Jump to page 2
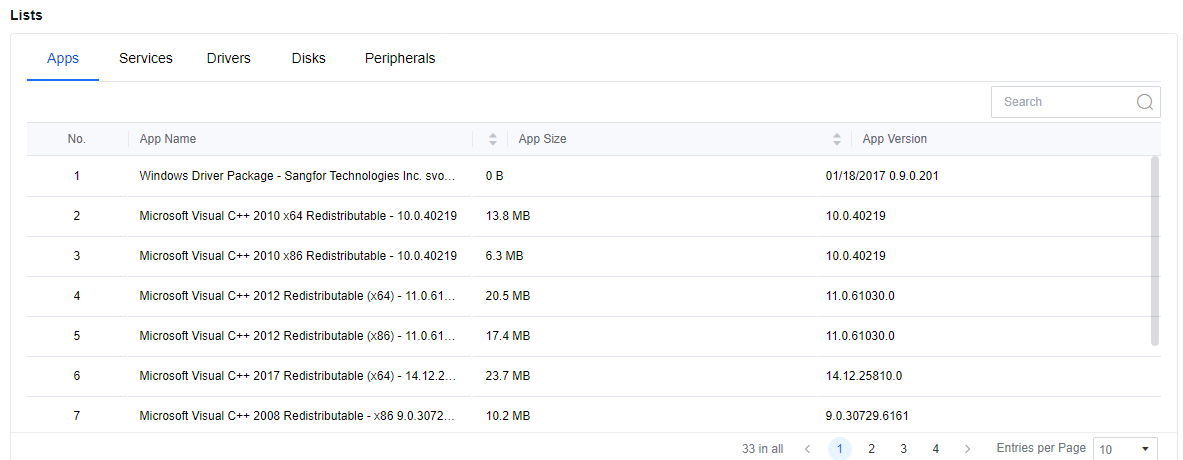 coord(872,449)
